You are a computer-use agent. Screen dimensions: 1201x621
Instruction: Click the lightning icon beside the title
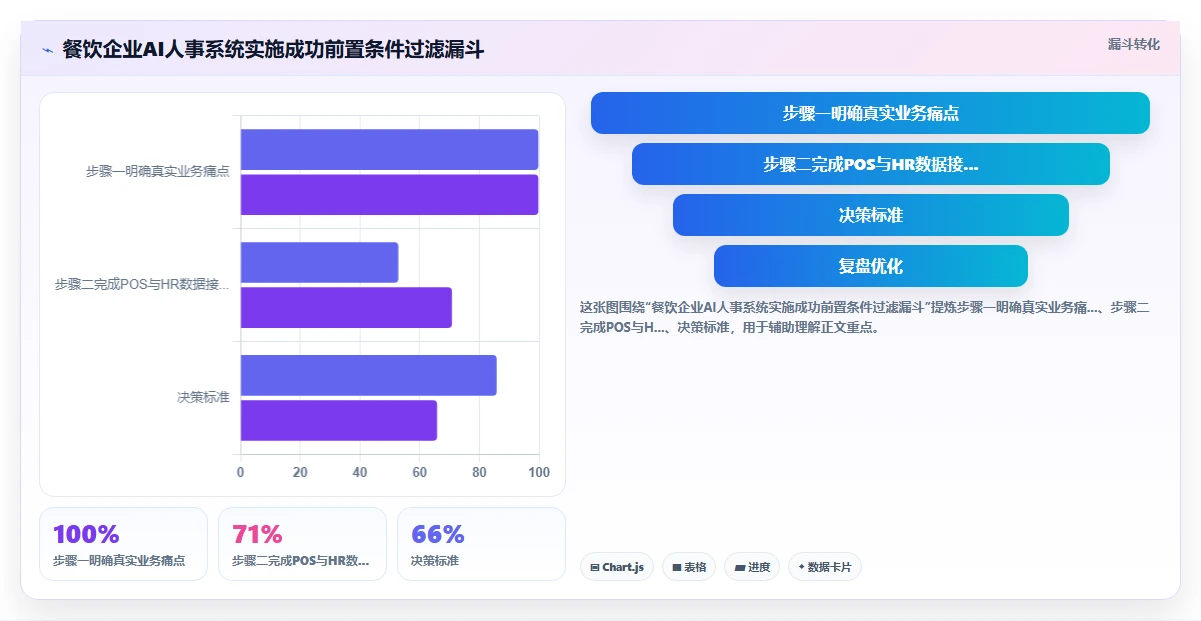click(x=47, y=49)
